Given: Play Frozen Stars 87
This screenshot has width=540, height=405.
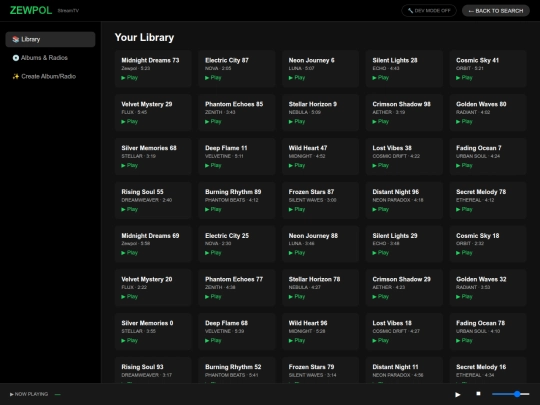Looking at the screenshot, I should click(297, 209).
